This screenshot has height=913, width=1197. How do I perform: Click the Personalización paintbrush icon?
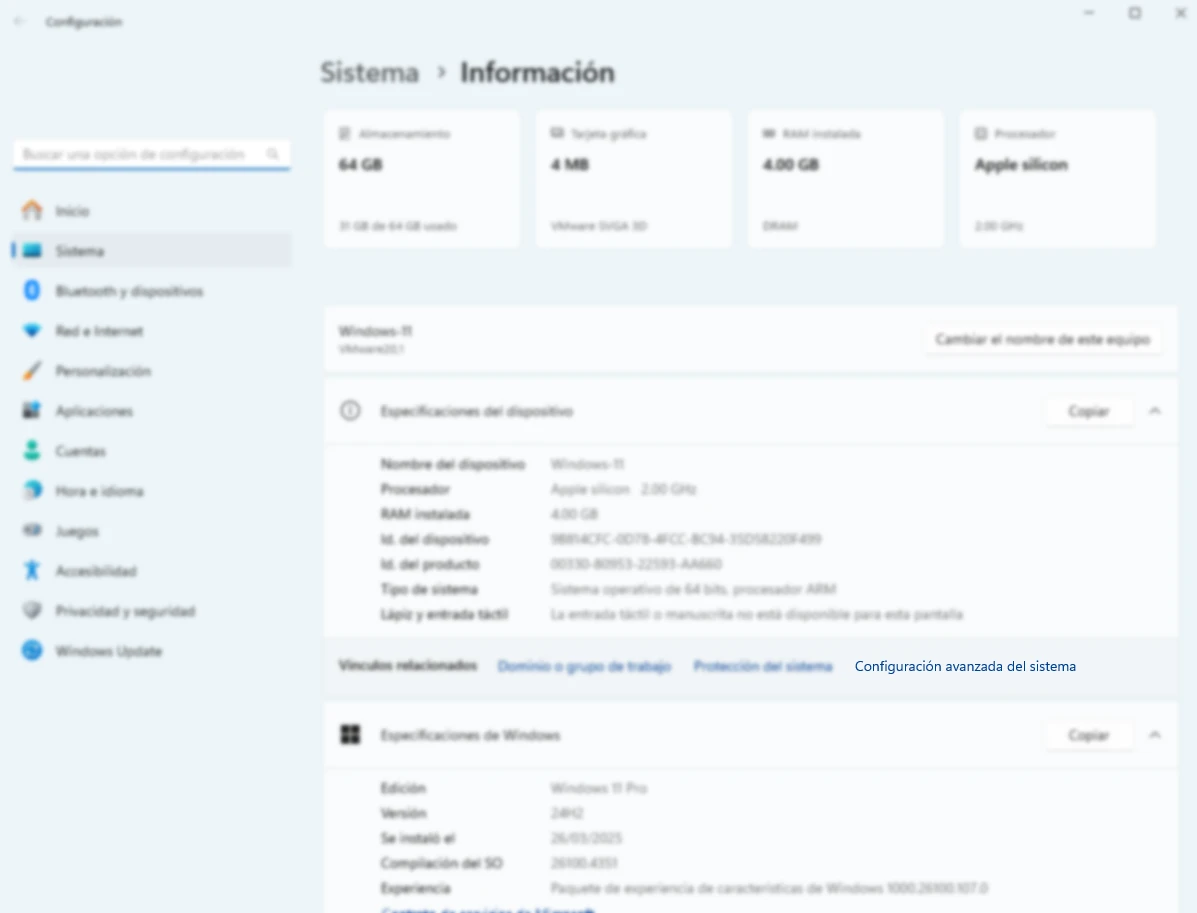(33, 371)
